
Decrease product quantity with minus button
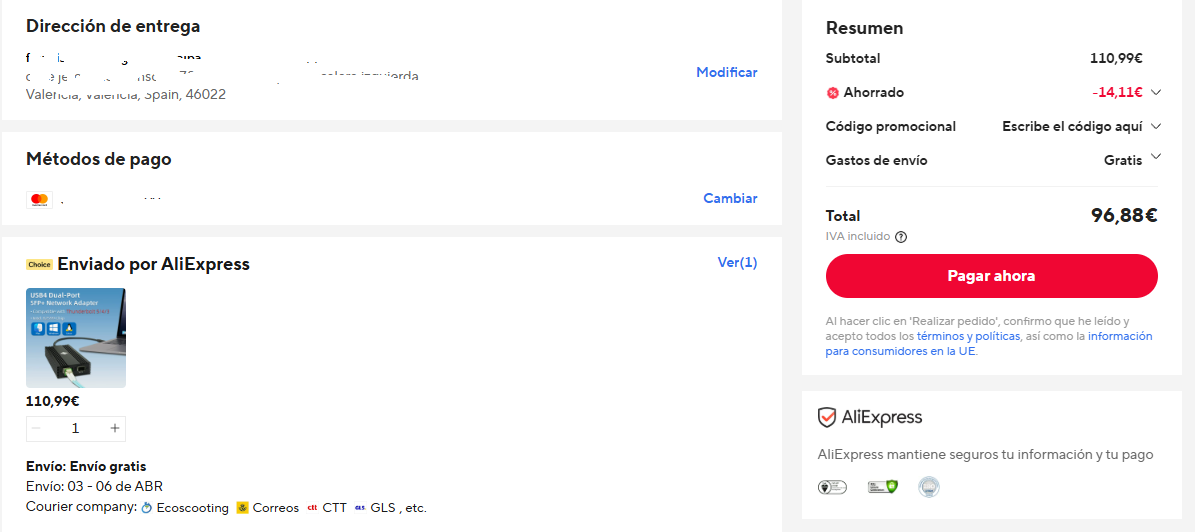click(x=37, y=428)
